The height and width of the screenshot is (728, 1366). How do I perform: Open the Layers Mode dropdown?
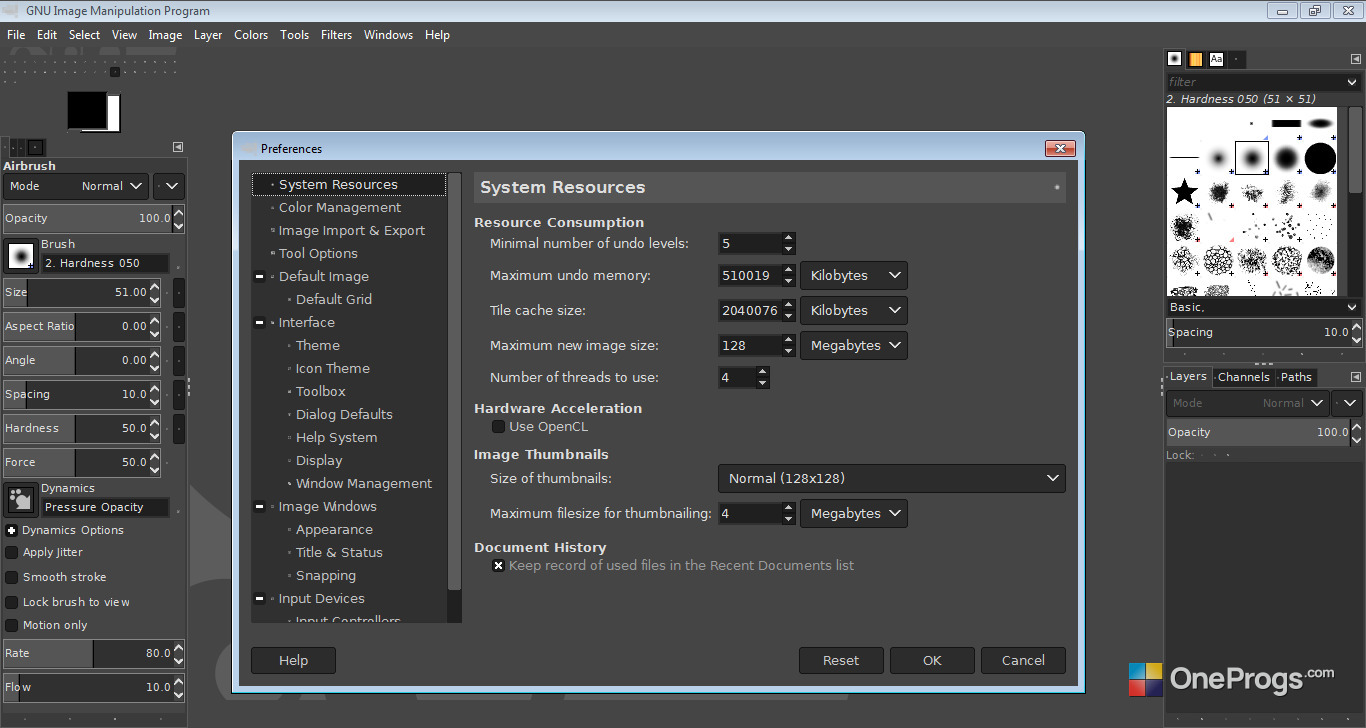1247,403
